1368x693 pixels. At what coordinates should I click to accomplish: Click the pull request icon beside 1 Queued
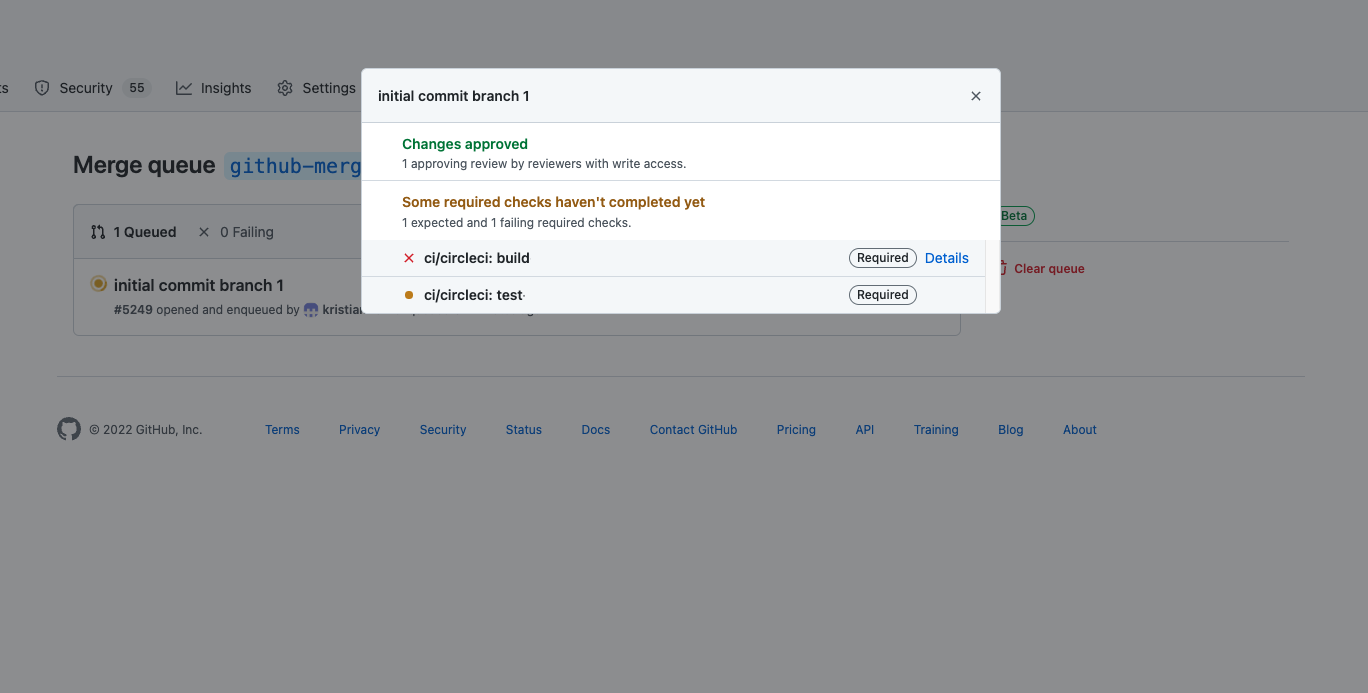98,231
